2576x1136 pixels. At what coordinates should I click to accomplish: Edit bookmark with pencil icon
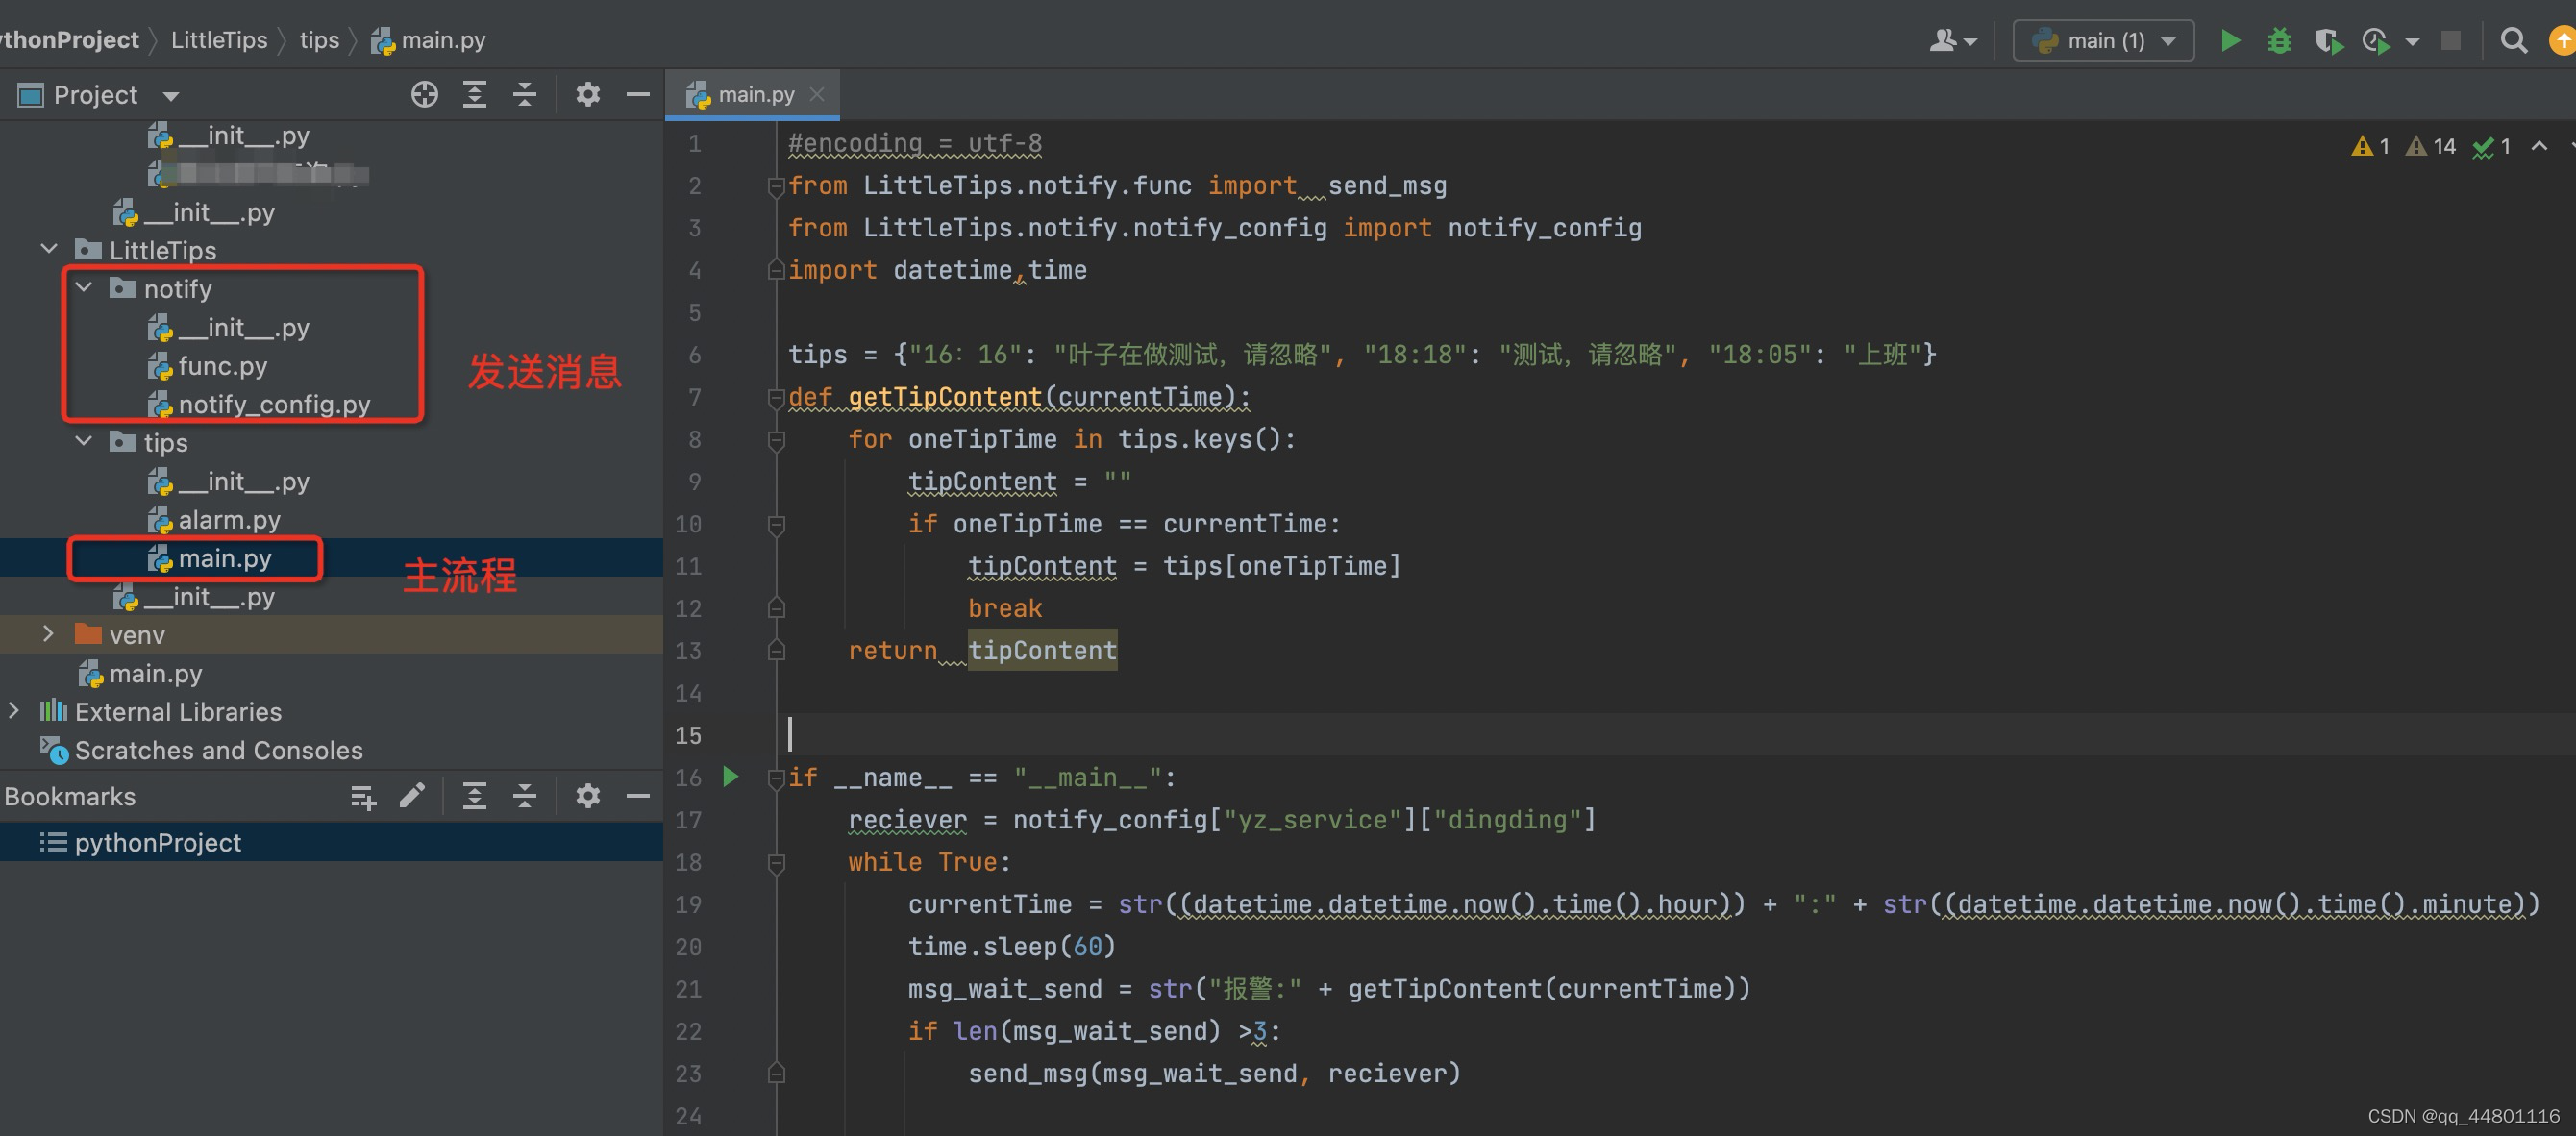coord(412,797)
